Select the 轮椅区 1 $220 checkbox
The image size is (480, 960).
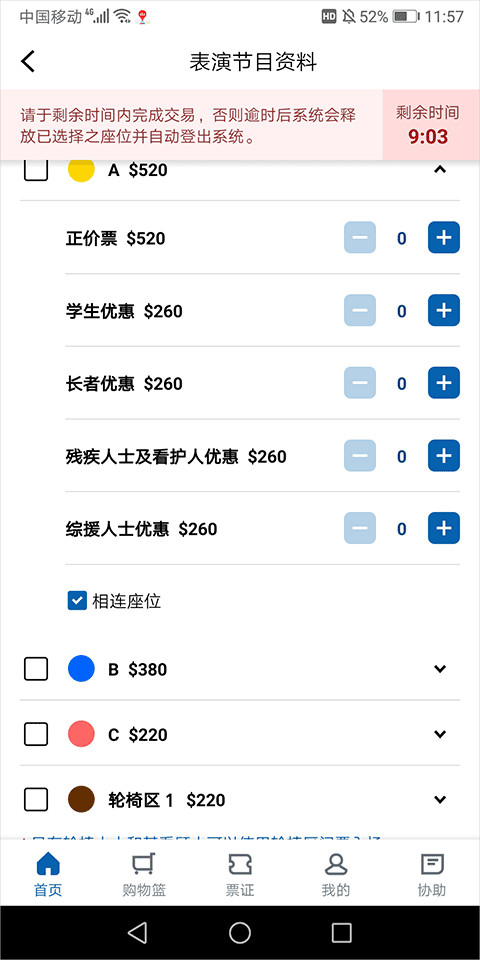click(x=36, y=799)
